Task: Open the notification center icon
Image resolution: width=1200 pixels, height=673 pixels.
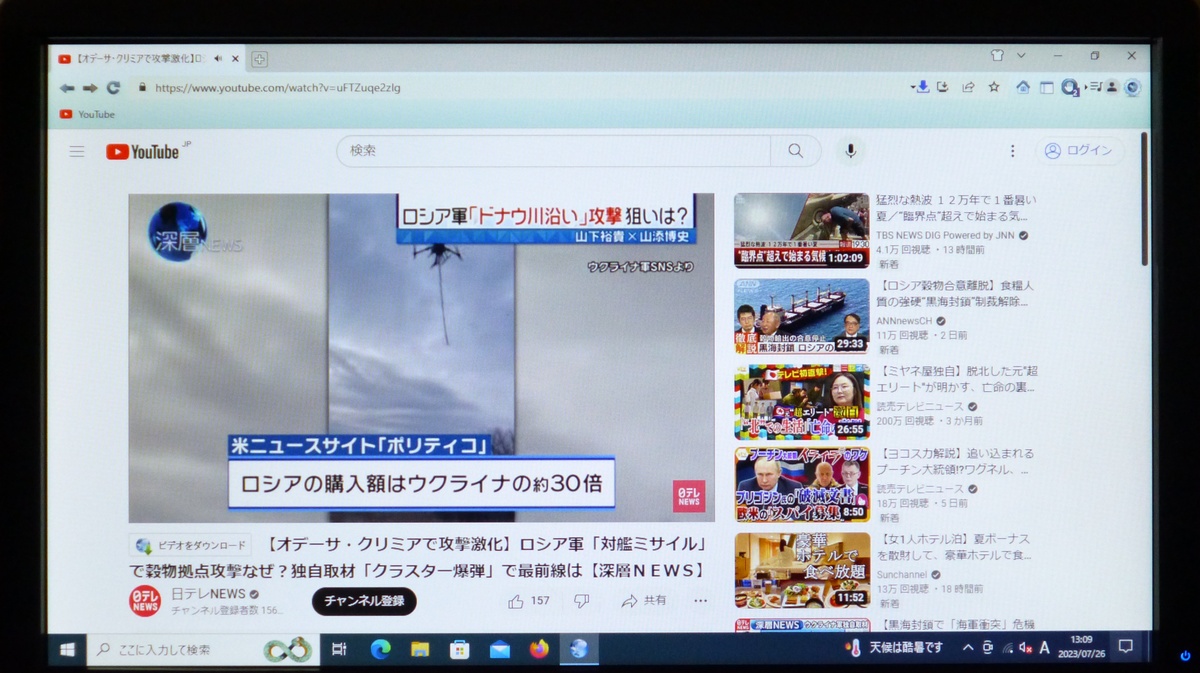Action: [1125, 648]
